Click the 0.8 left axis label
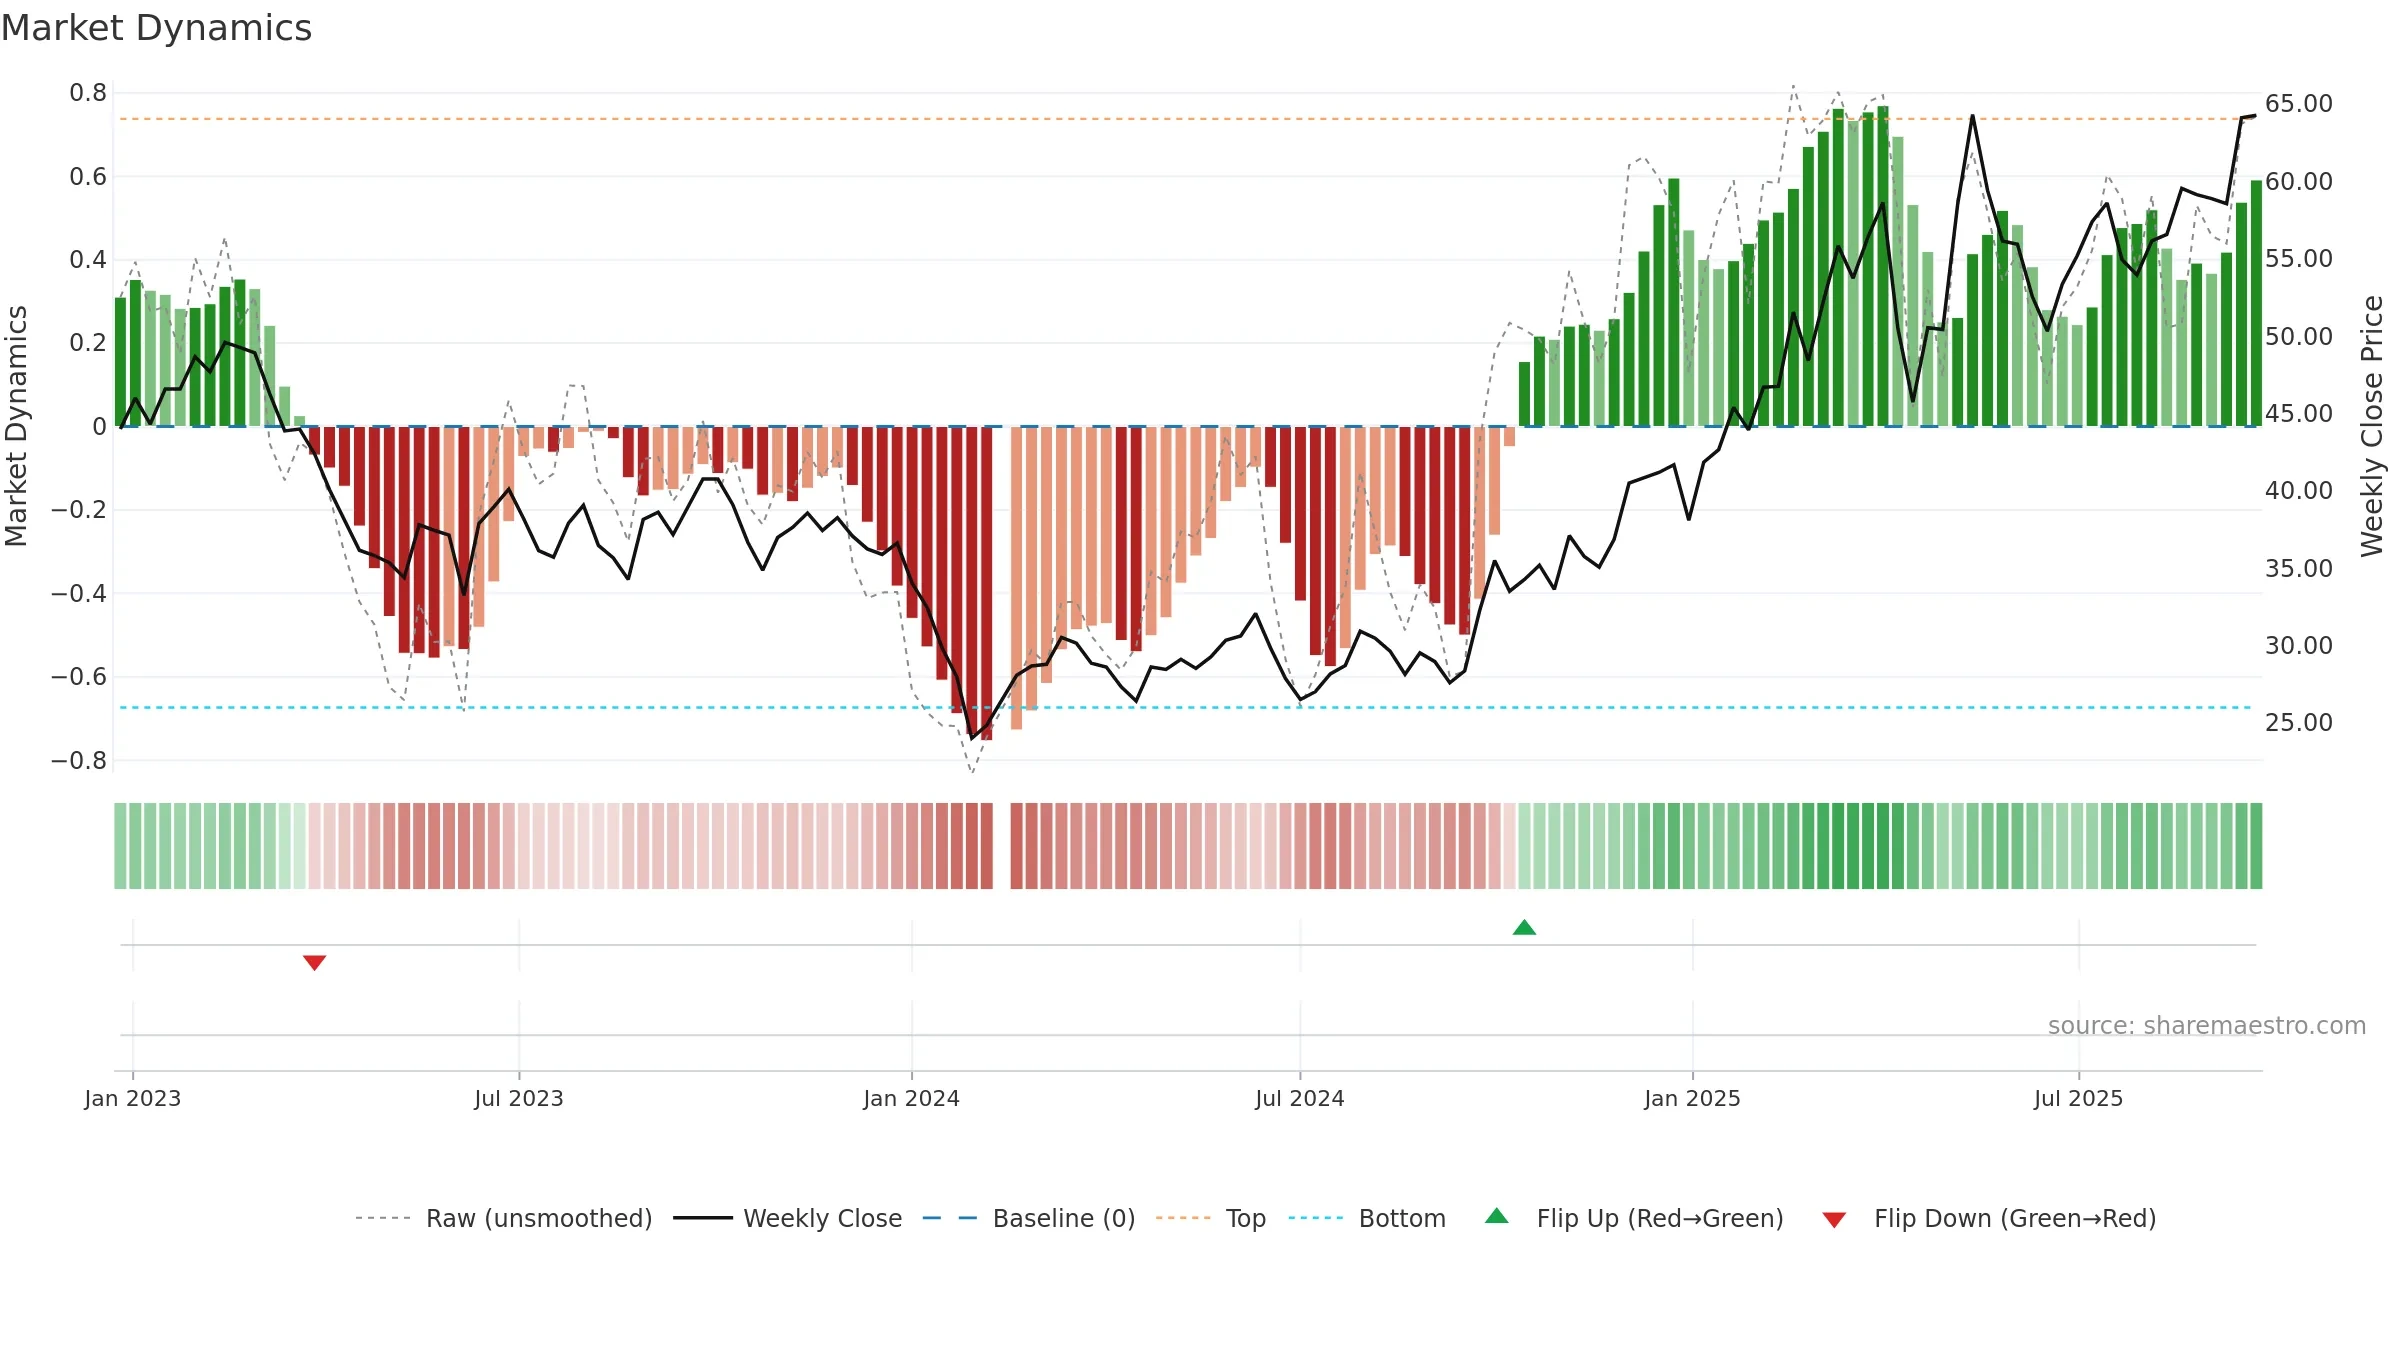This screenshot has width=2400, height=1350. 88,93
